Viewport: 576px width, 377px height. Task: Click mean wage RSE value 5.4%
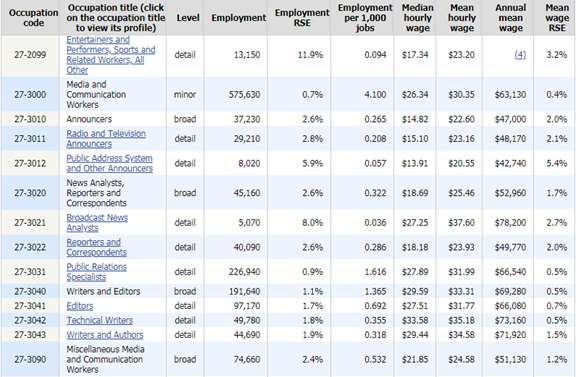click(x=557, y=164)
